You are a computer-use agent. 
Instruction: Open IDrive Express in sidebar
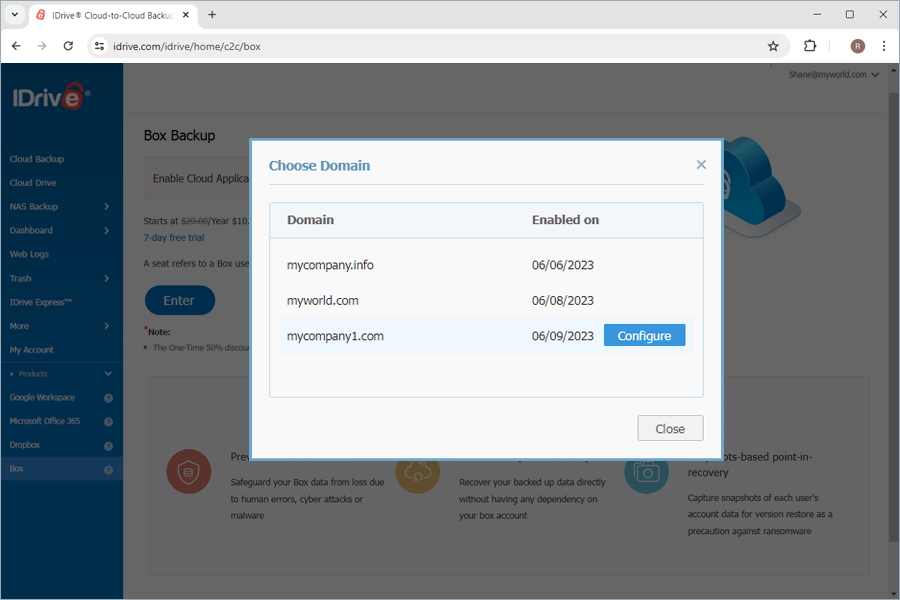click(x=41, y=302)
